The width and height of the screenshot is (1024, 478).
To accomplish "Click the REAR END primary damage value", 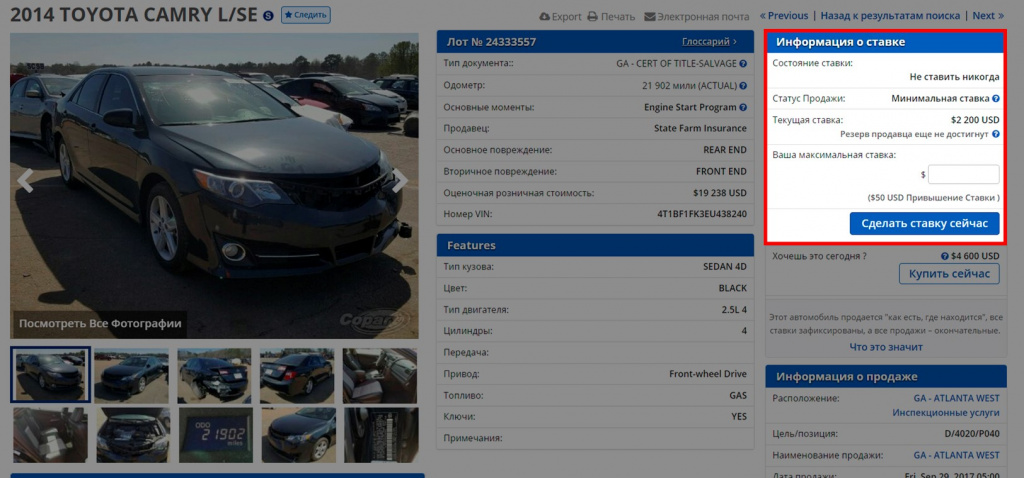I will (725, 150).
